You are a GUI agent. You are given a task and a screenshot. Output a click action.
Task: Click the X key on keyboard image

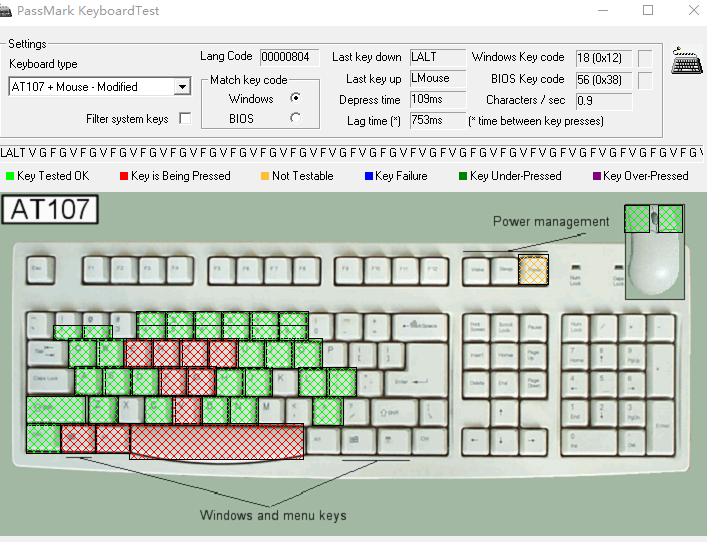pos(130,408)
